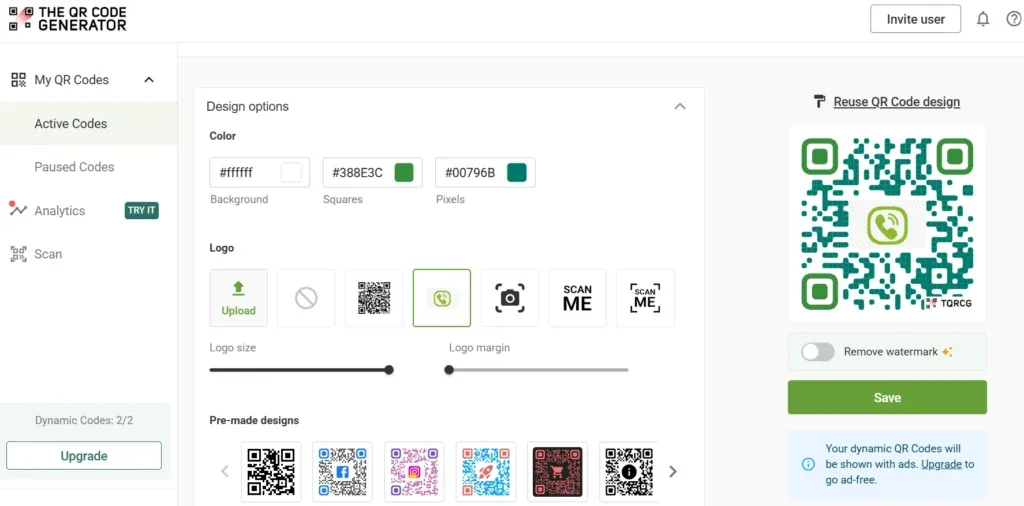1024x506 pixels.
Task: Open the Pixels teal color swatch
Action: pyautogui.click(x=517, y=172)
